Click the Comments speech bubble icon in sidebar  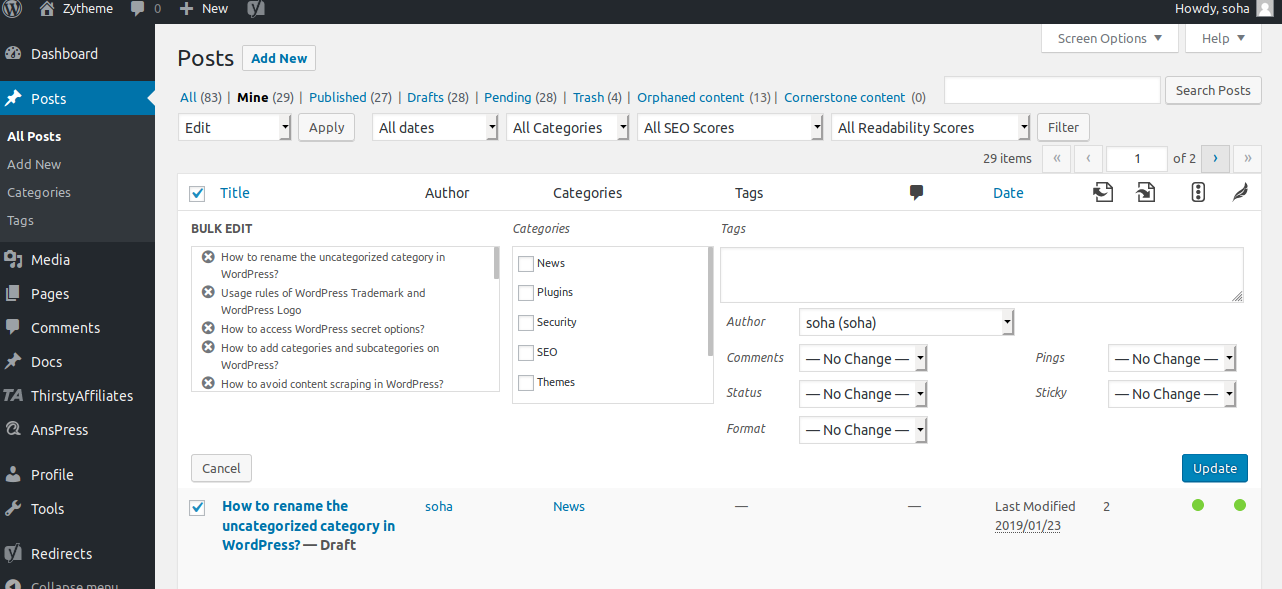click(14, 328)
